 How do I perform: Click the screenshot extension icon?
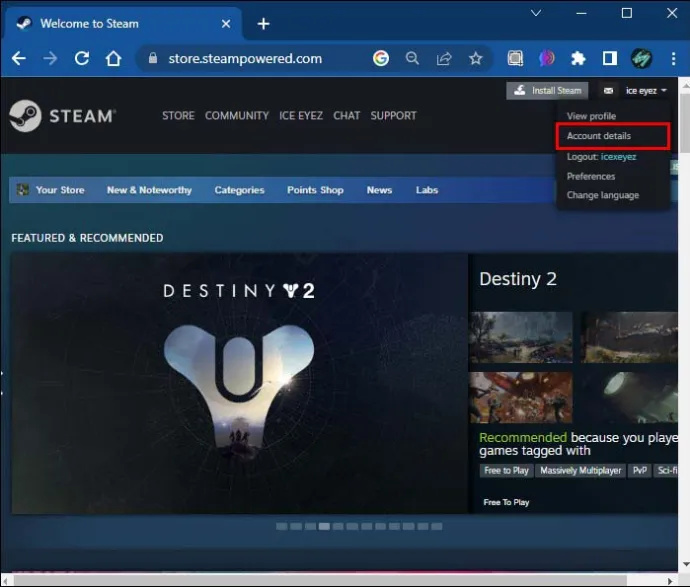pos(515,58)
